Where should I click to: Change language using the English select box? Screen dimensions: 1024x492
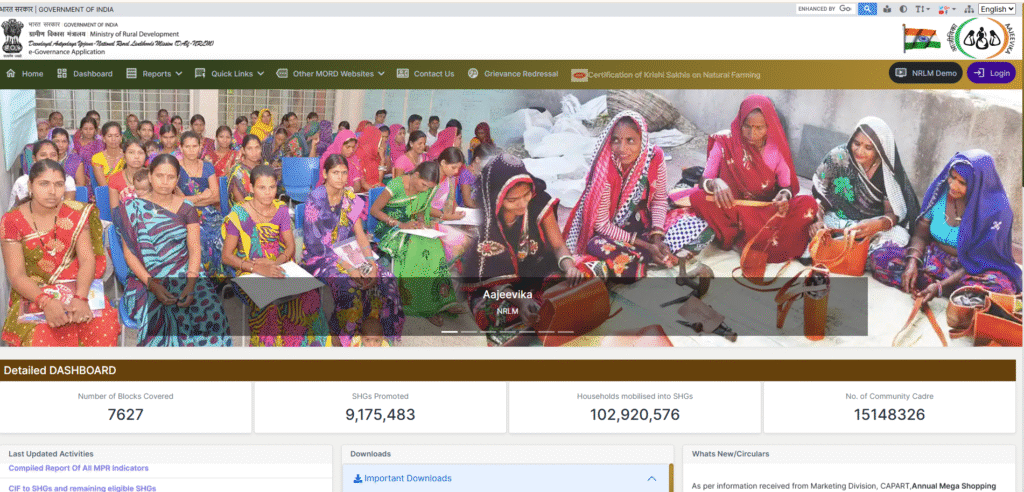coord(997,9)
